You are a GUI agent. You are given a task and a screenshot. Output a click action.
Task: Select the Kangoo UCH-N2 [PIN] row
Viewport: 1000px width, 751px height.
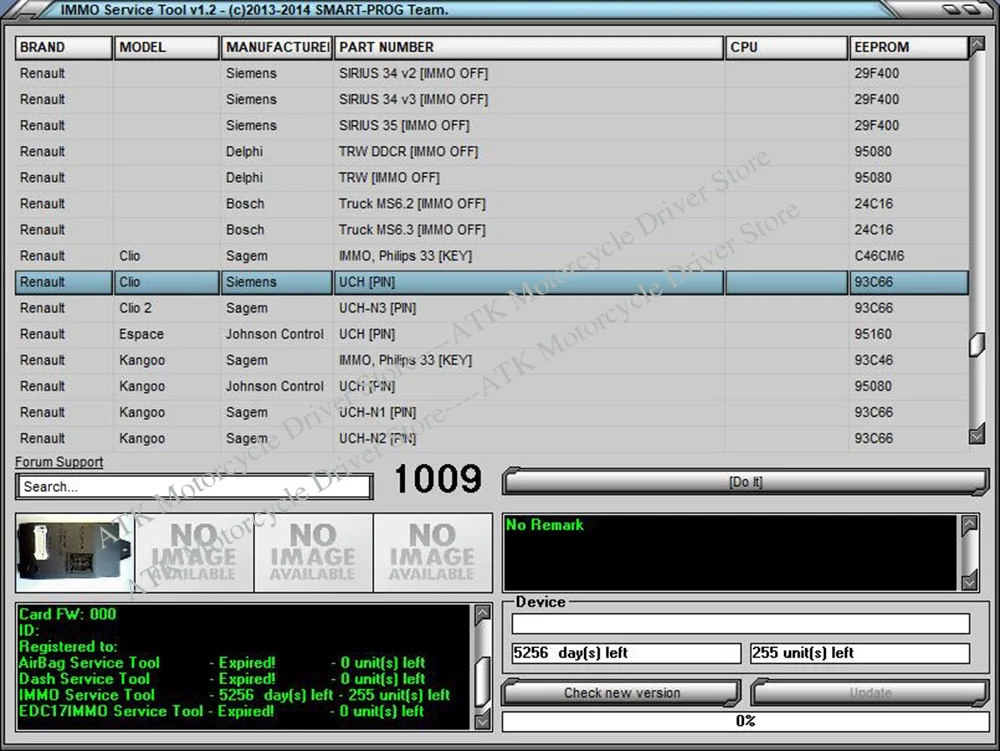[492, 439]
